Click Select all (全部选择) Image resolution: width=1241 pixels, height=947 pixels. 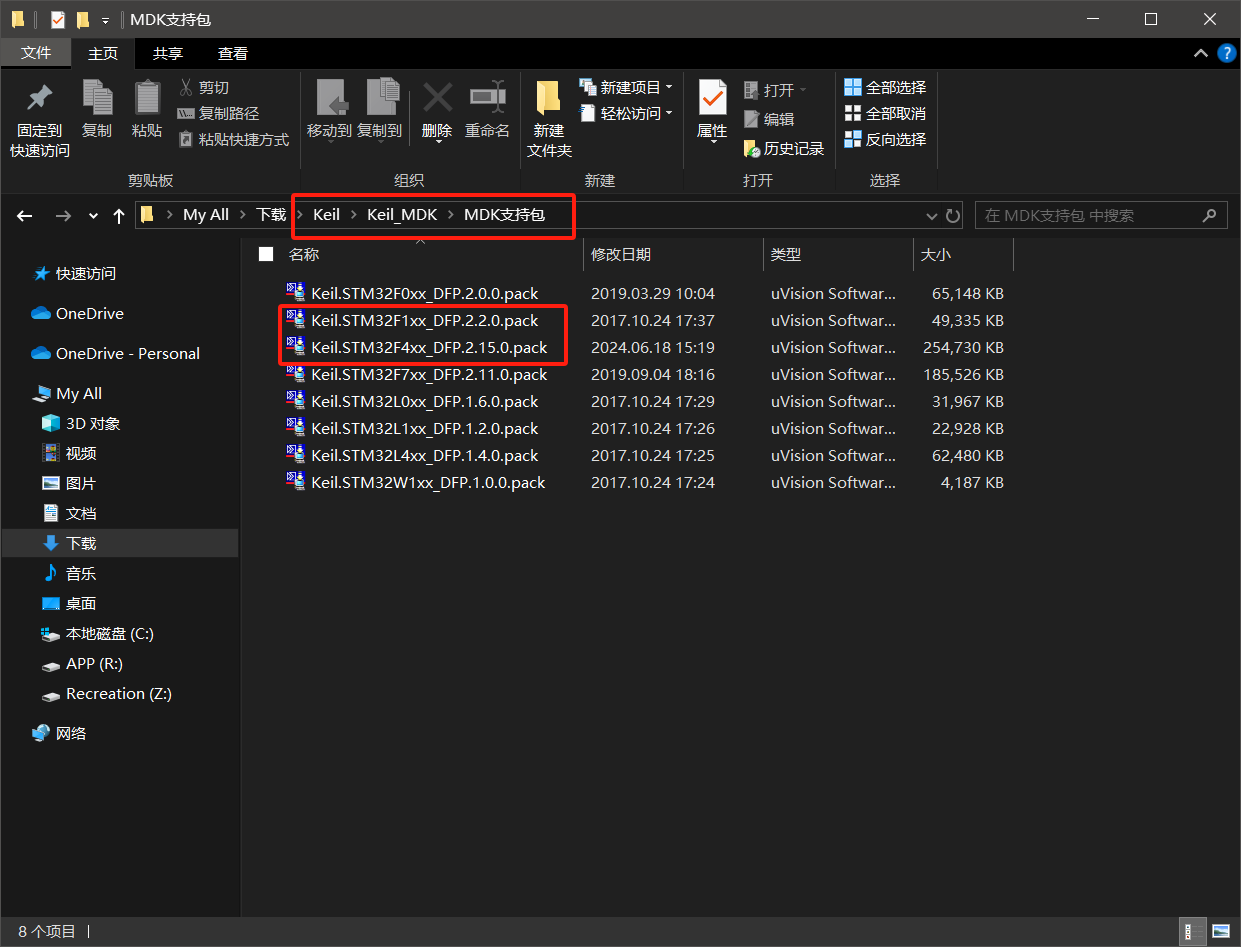886,88
